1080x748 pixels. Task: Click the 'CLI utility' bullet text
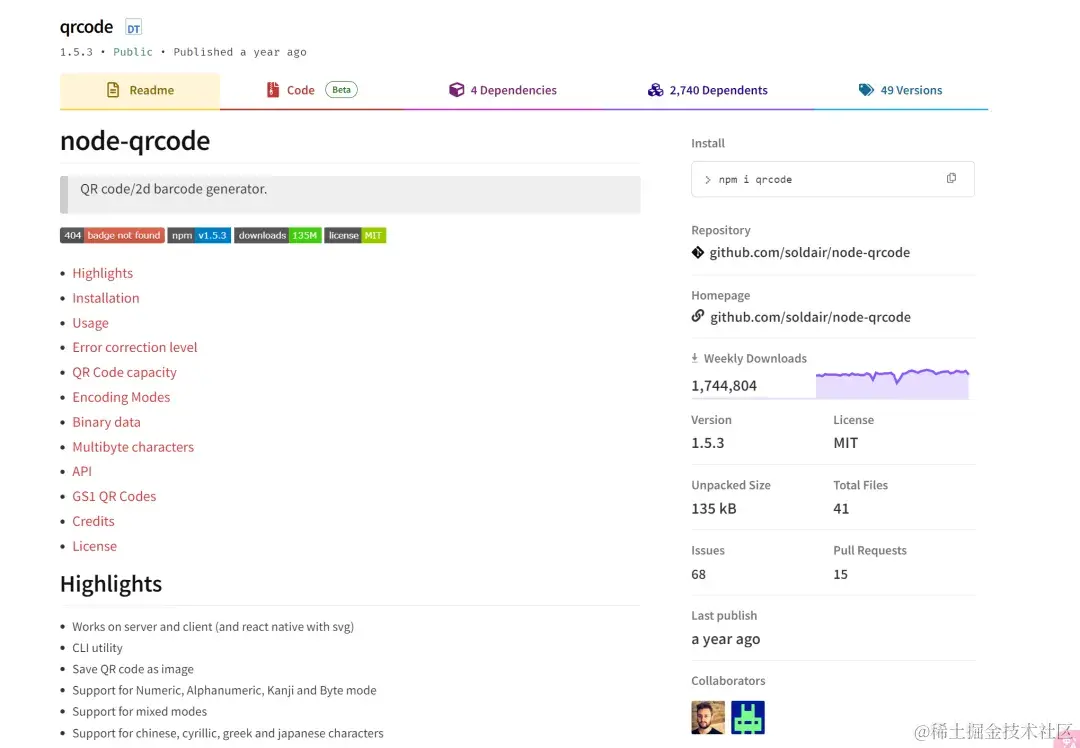coord(97,648)
